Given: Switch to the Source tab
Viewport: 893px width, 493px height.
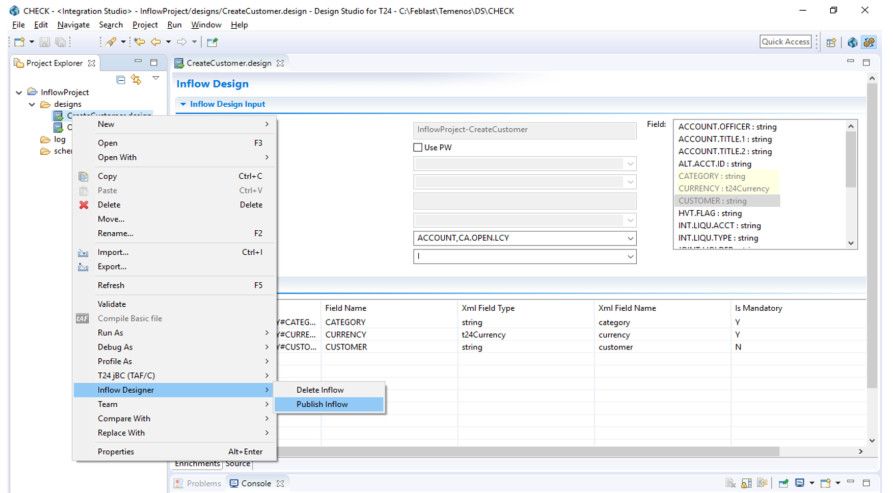Looking at the screenshot, I should (237, 464).
